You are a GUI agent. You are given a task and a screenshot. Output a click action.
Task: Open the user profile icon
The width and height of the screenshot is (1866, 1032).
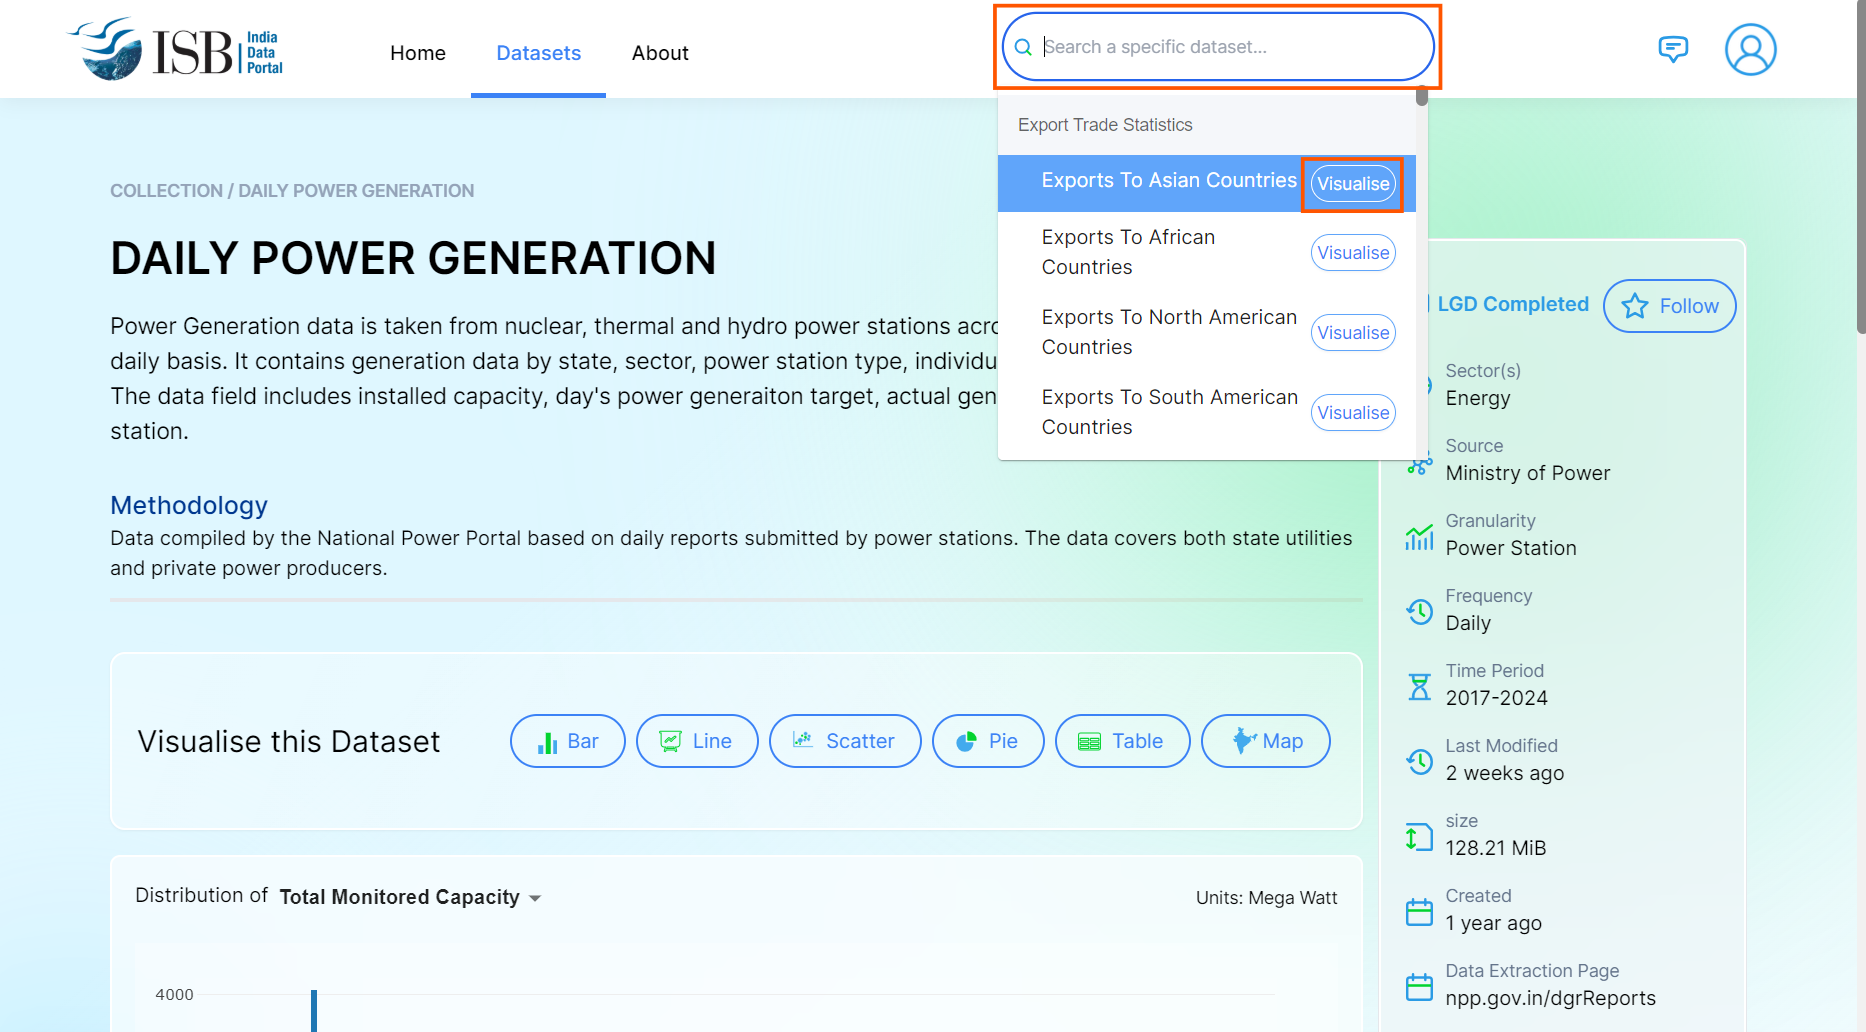[x=1750, y=50]
